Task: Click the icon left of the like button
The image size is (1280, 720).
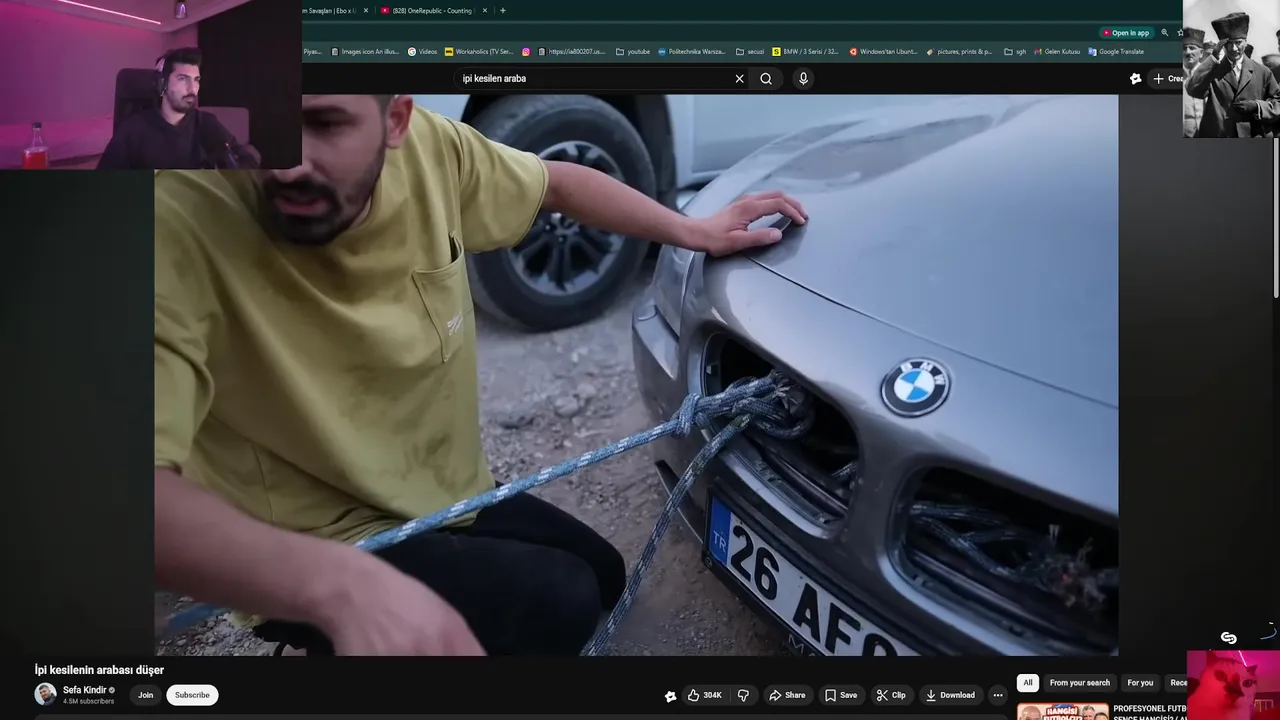Action: (671, 696)
